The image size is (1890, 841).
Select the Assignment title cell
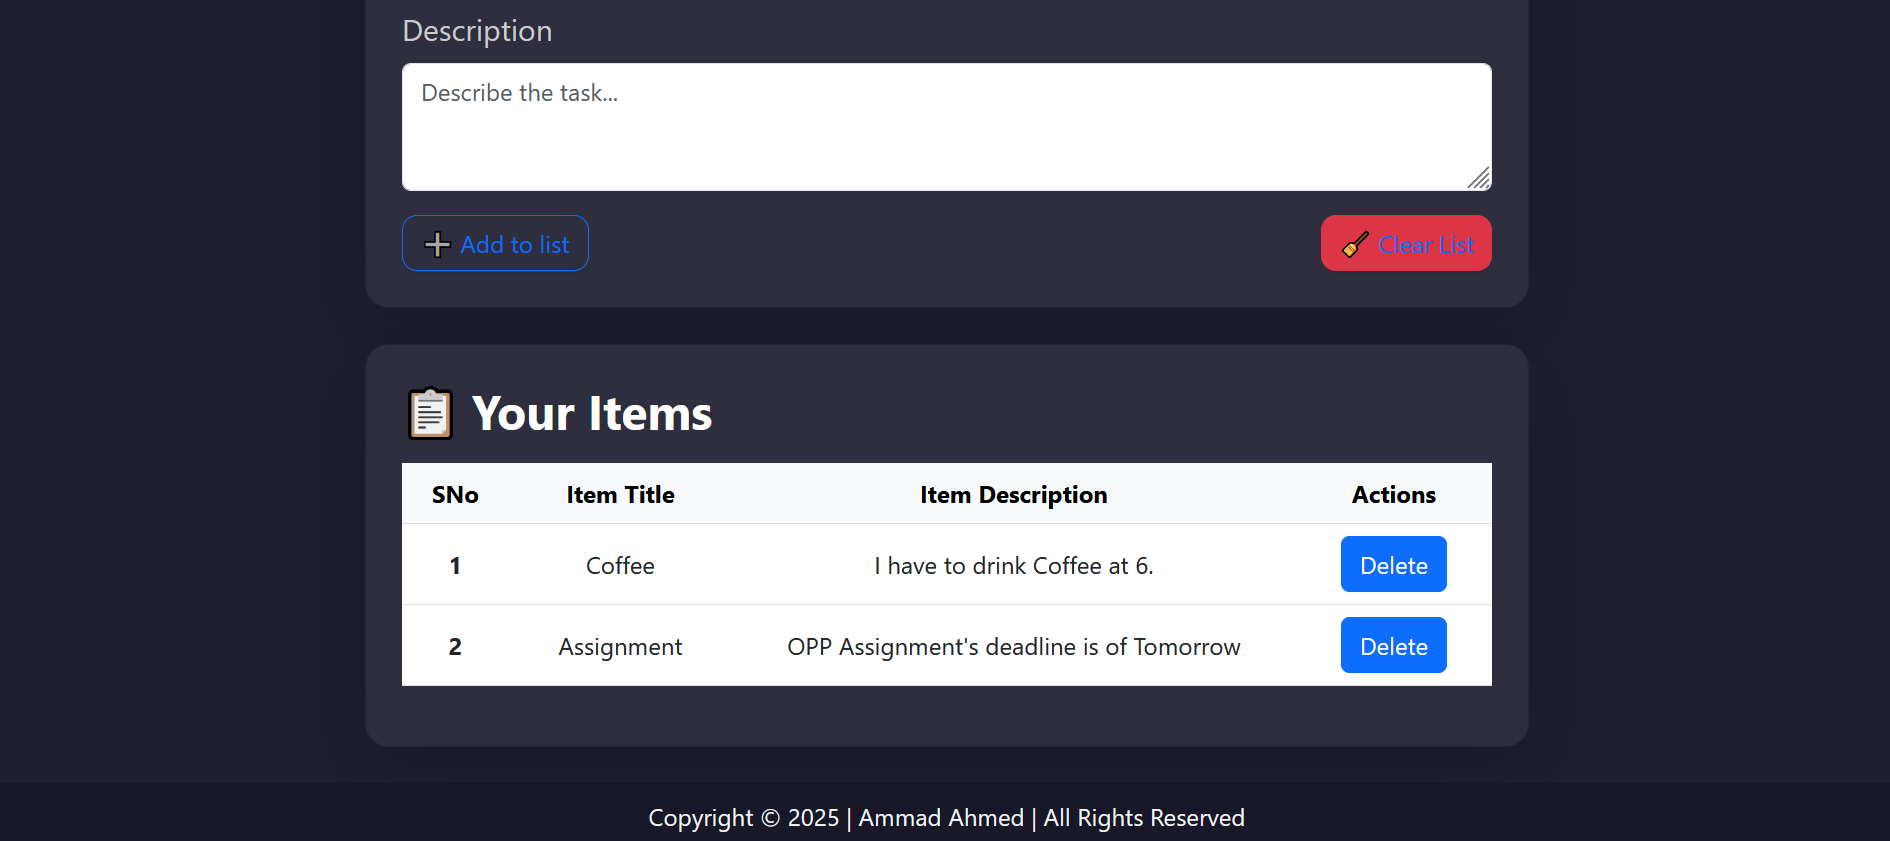tap(620, 647)
